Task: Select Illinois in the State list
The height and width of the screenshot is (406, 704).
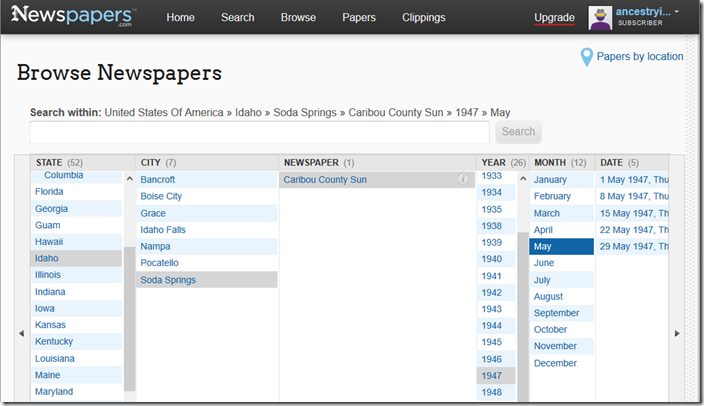Action: point(76,275)
